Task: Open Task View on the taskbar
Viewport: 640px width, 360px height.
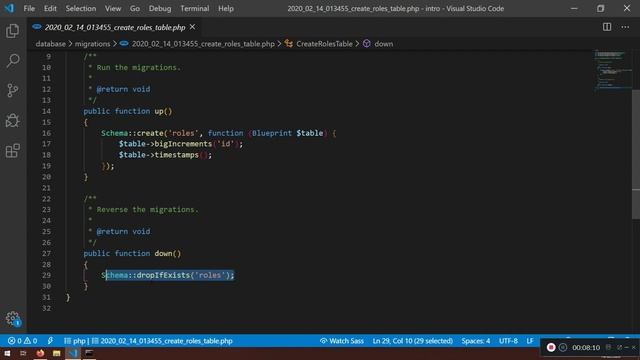Action: [x=23, y=353]
